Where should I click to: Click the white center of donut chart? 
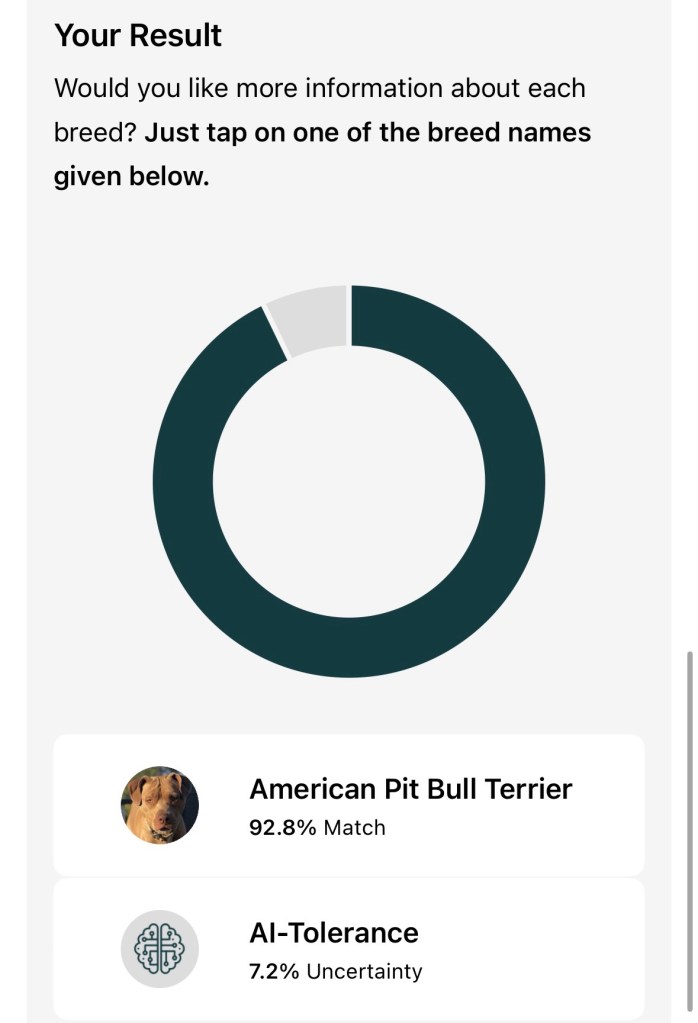(x=349, y=481)
